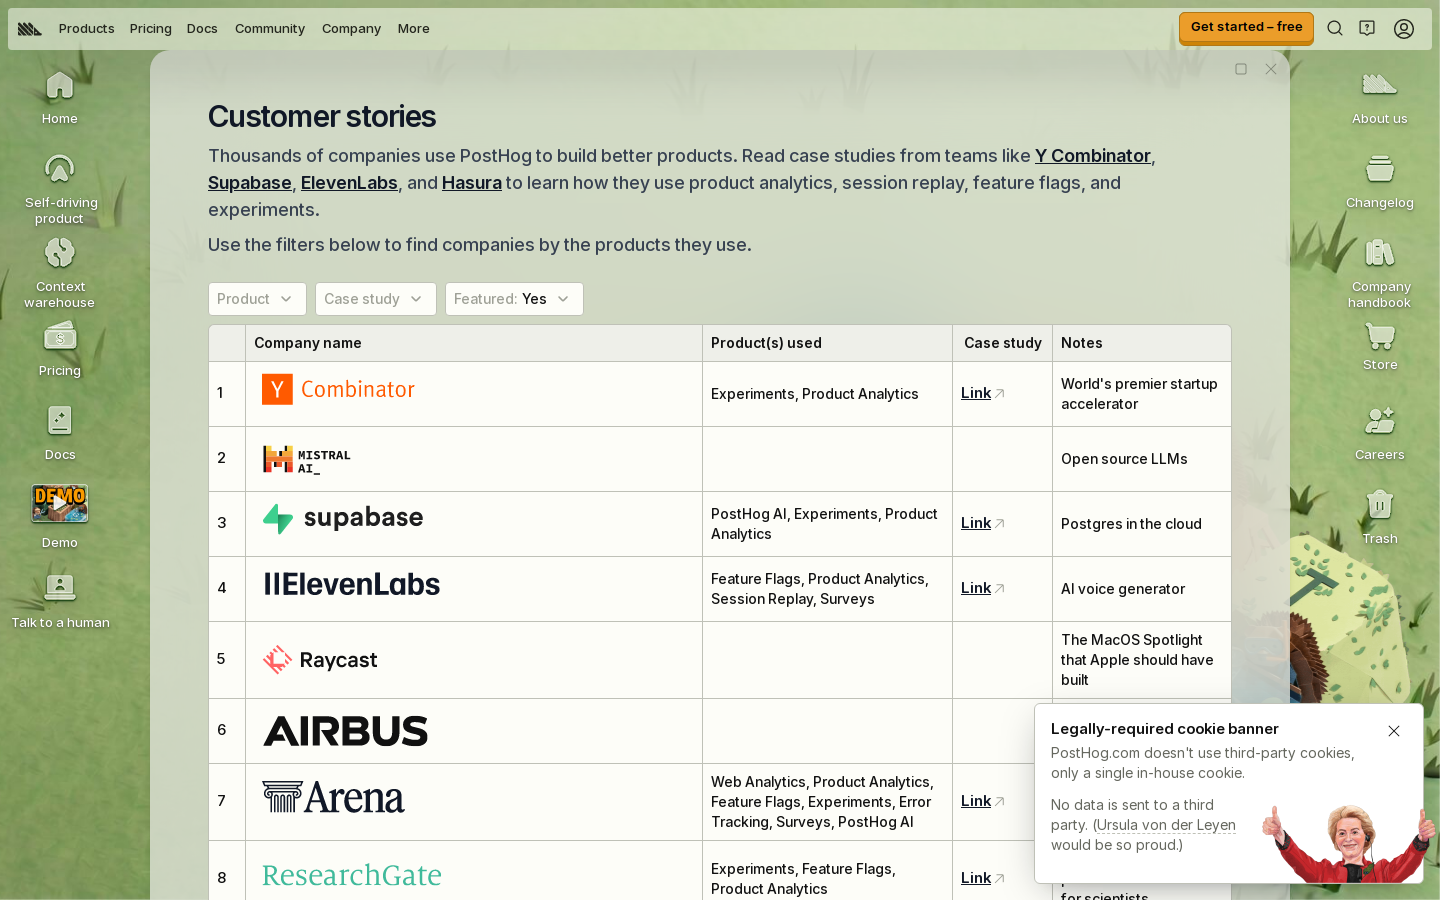Click the Arena logo in row 7
The height and width of the screenshot is (900, 1440).
[333, 797]
